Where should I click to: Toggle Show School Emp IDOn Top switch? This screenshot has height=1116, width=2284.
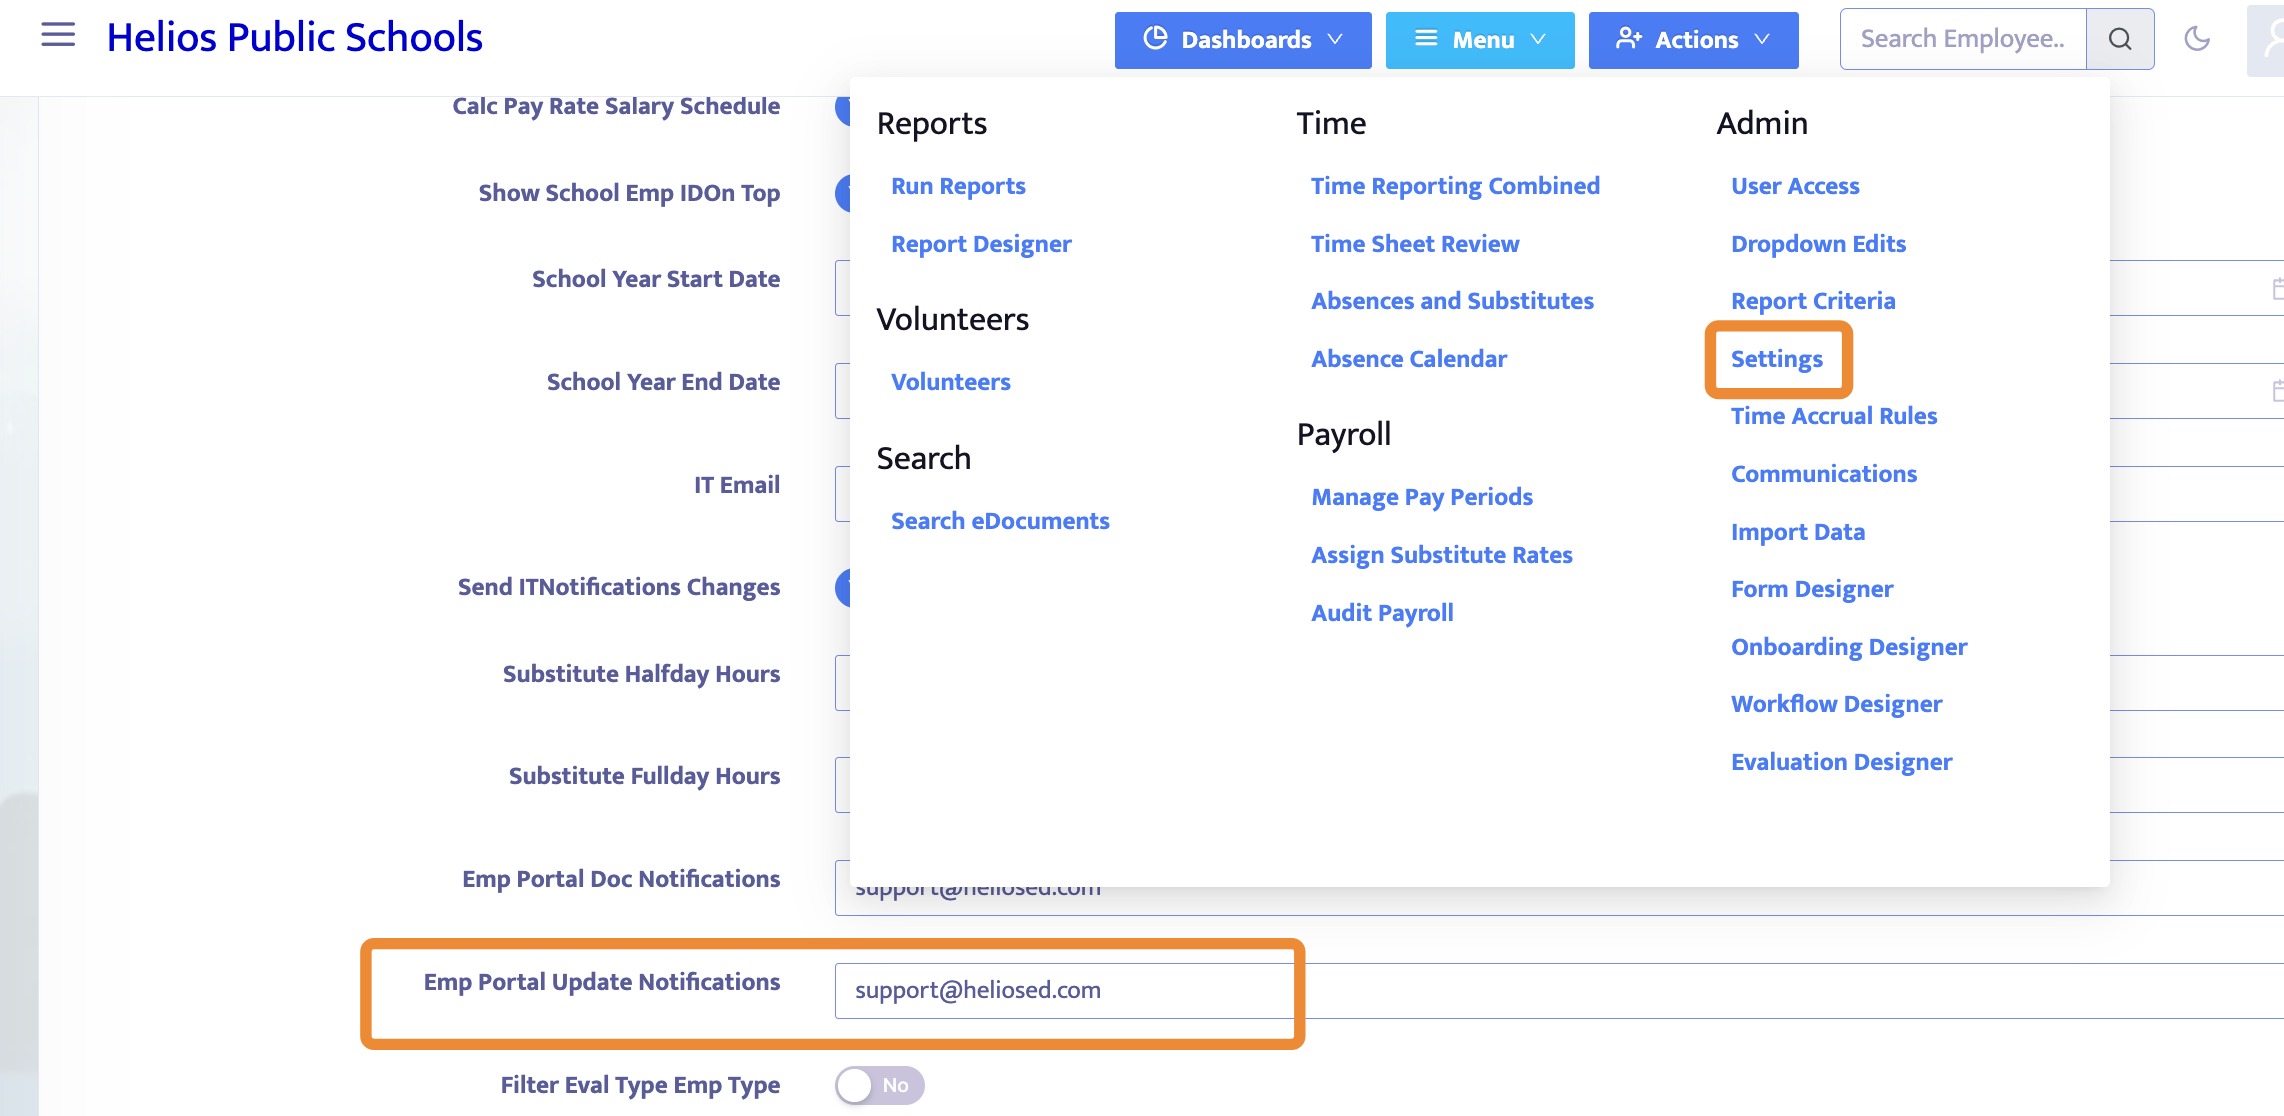click(843, 193)
